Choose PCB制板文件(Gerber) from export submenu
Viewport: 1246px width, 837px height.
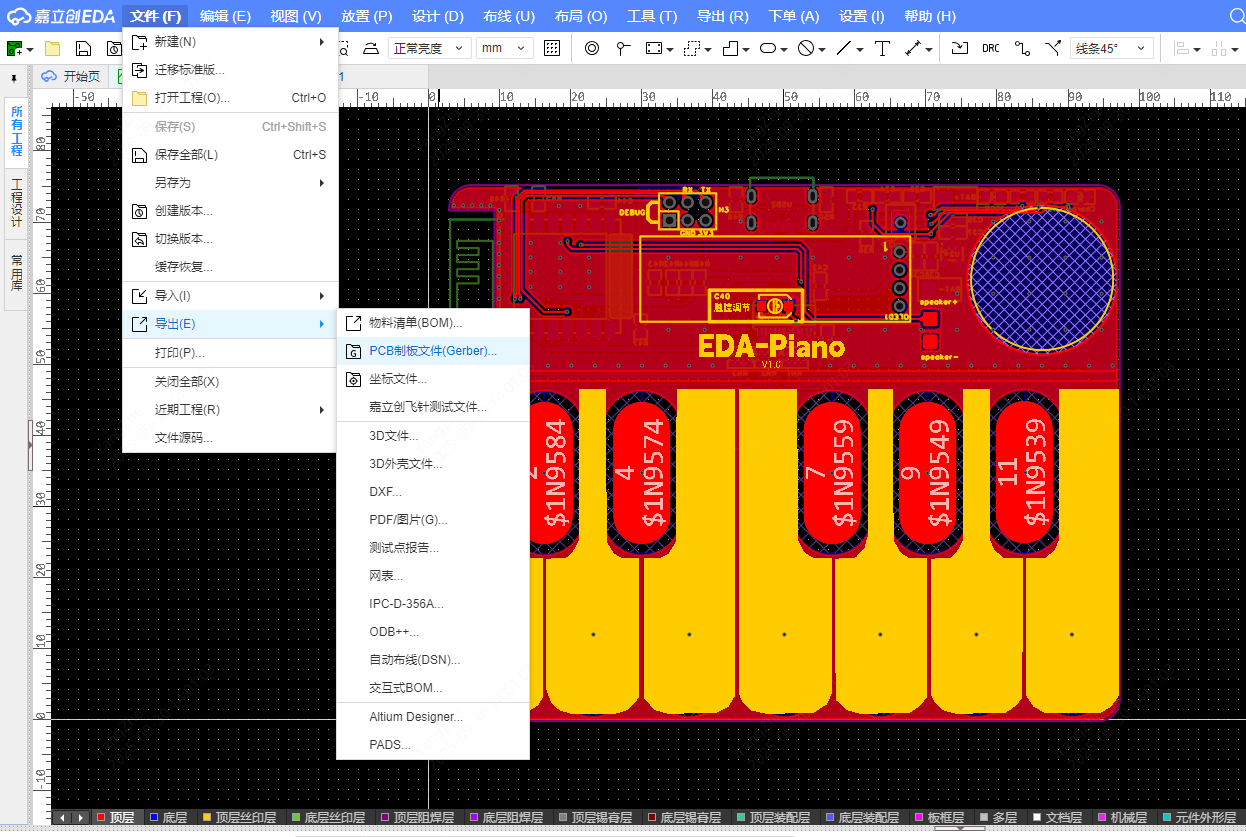(432, 351)
